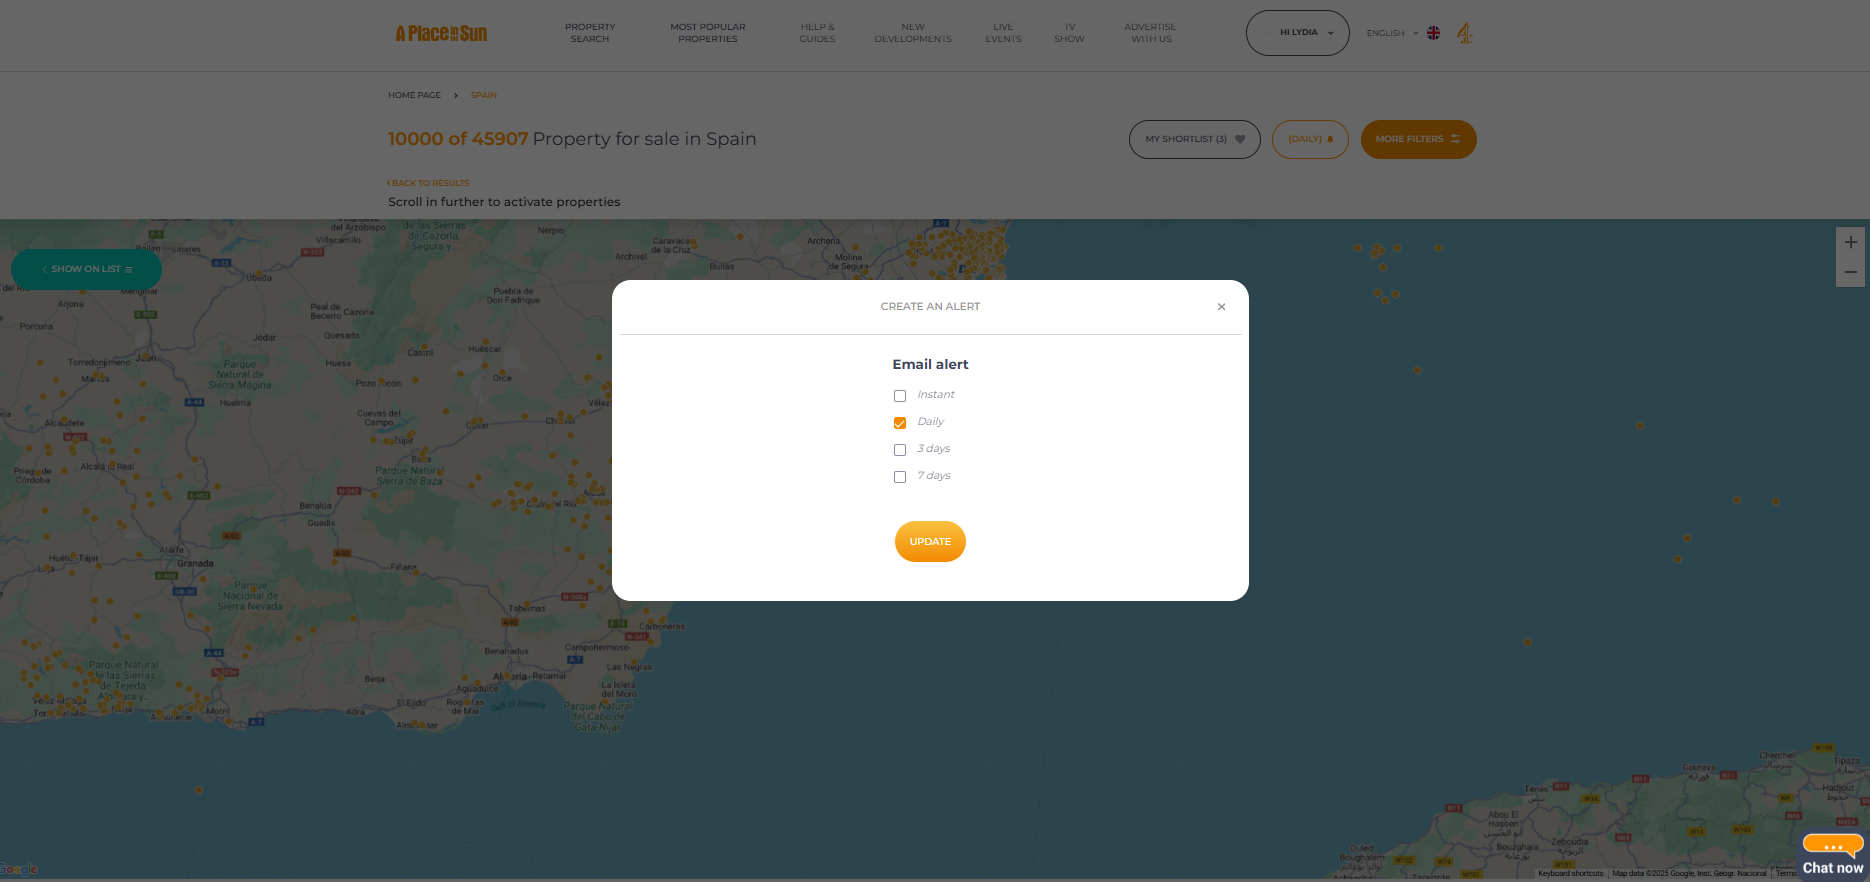Click the Channel 4 logo icon
The width and height of the screenshot is (1870, 882).
pyautogui.click(x=1464, y=34)
